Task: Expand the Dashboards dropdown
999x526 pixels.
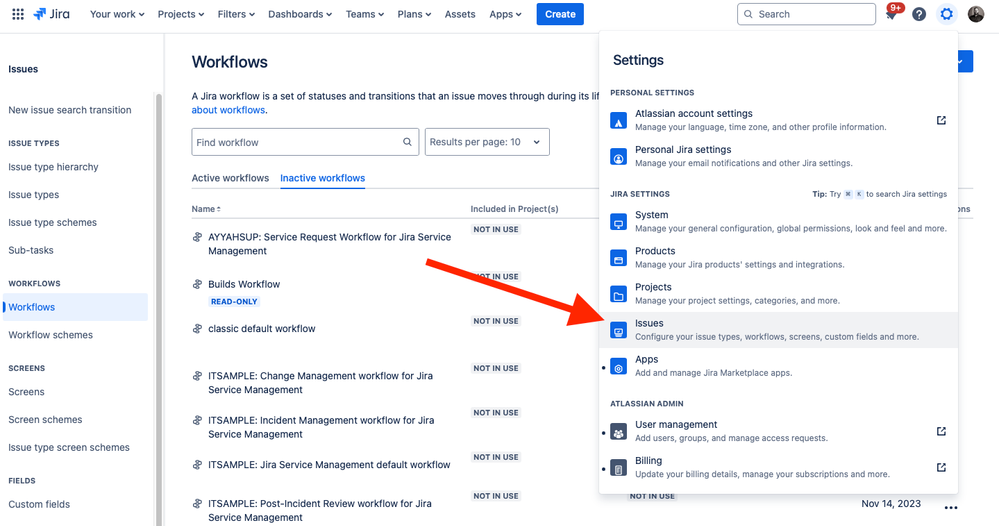Action: tap(299, 14)
